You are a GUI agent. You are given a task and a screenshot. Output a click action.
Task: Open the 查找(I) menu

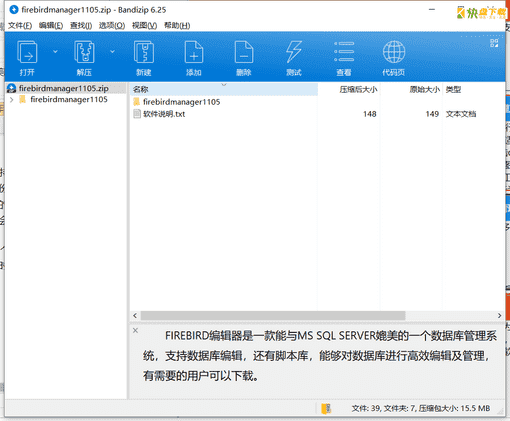tap(81, 26)
